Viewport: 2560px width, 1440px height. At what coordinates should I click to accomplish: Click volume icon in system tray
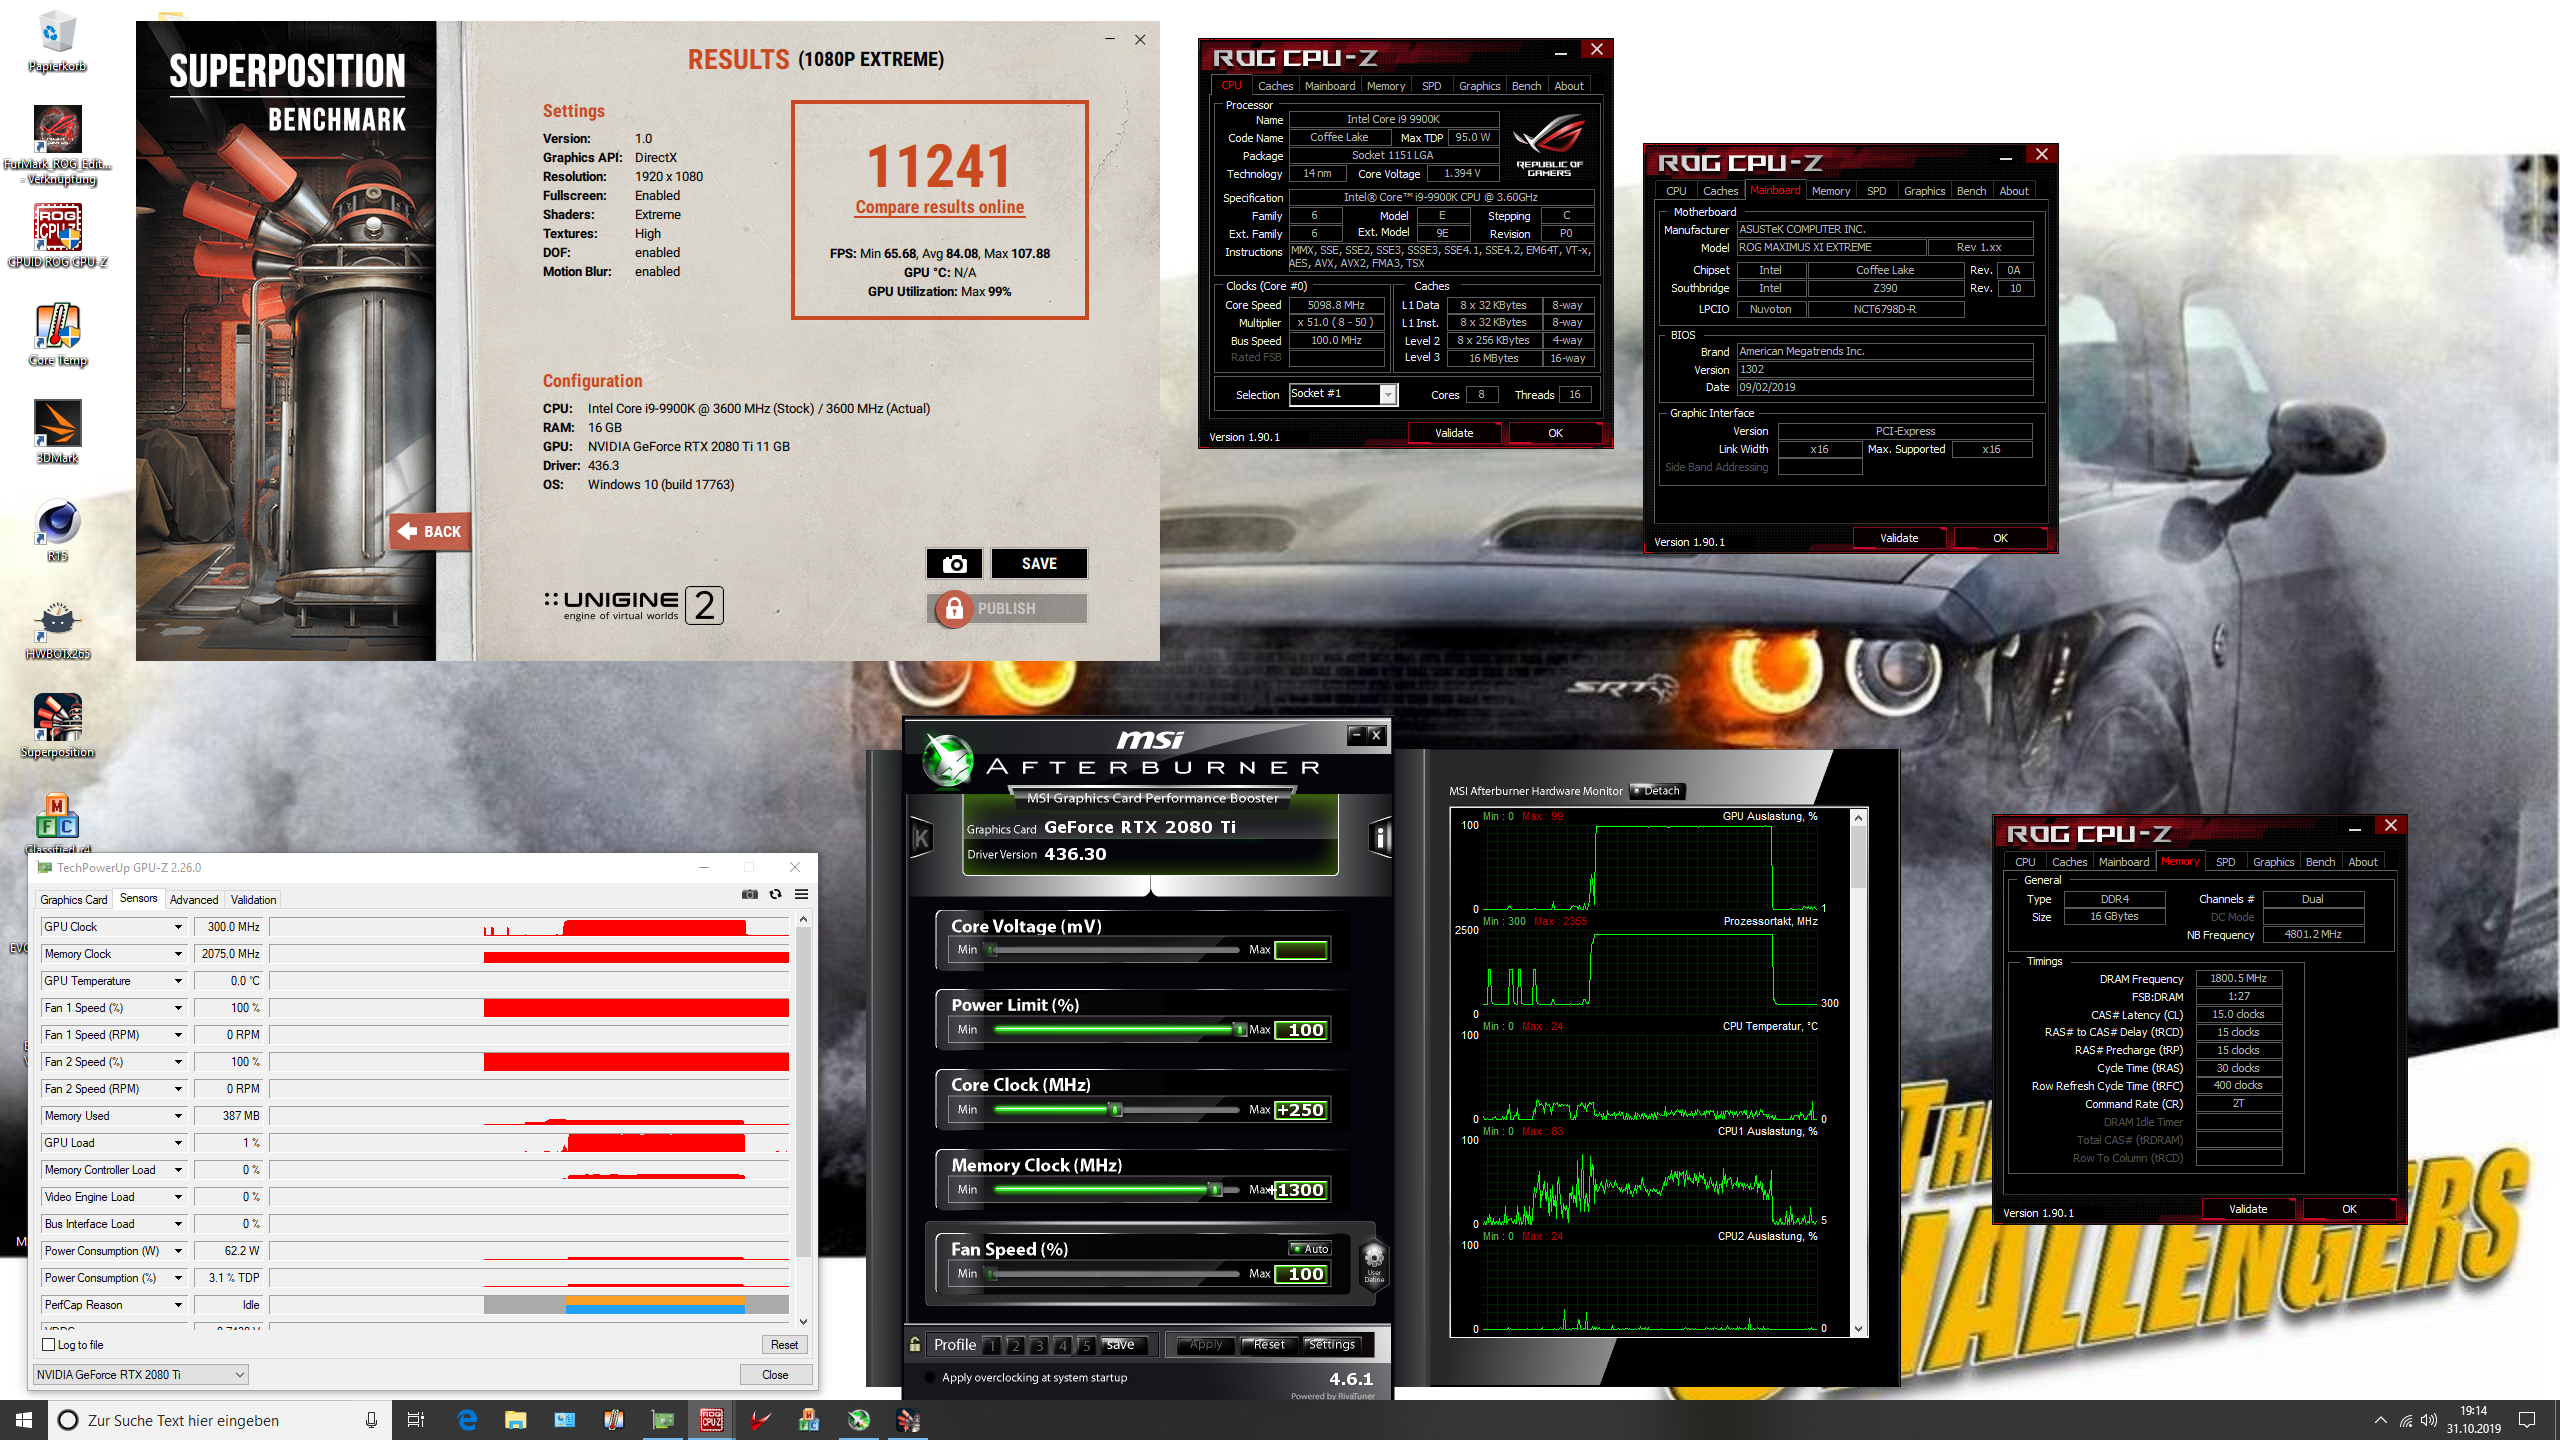pos(2428,1420)
